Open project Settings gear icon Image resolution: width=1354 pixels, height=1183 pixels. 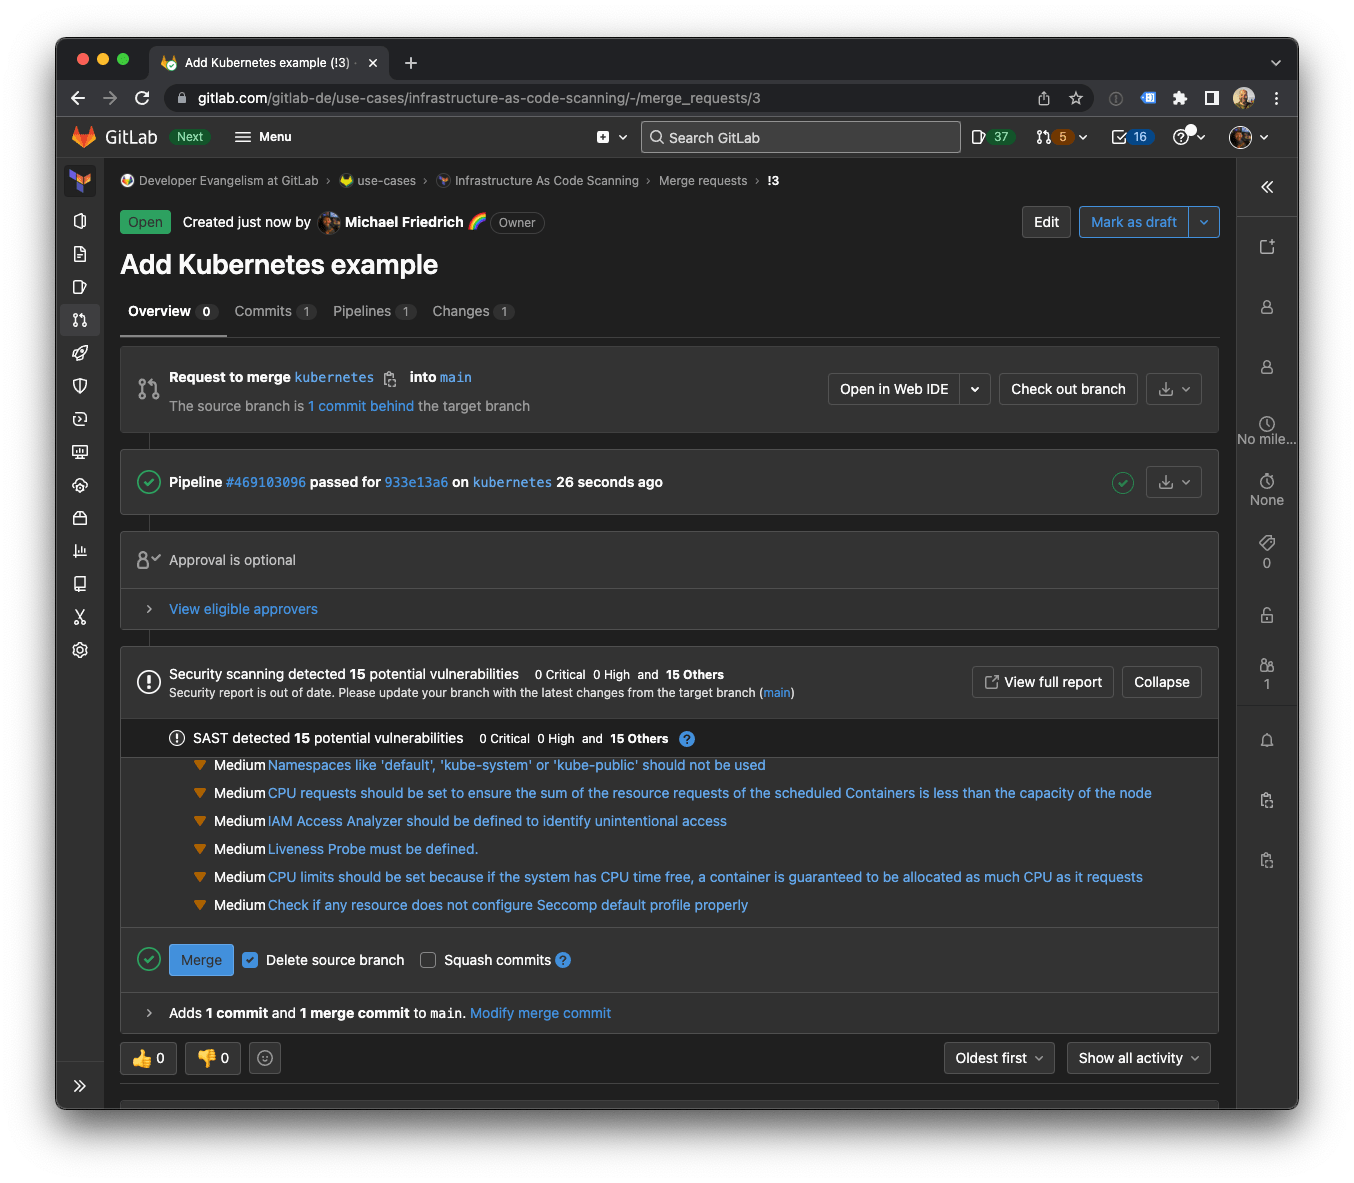tap(80, 649)
